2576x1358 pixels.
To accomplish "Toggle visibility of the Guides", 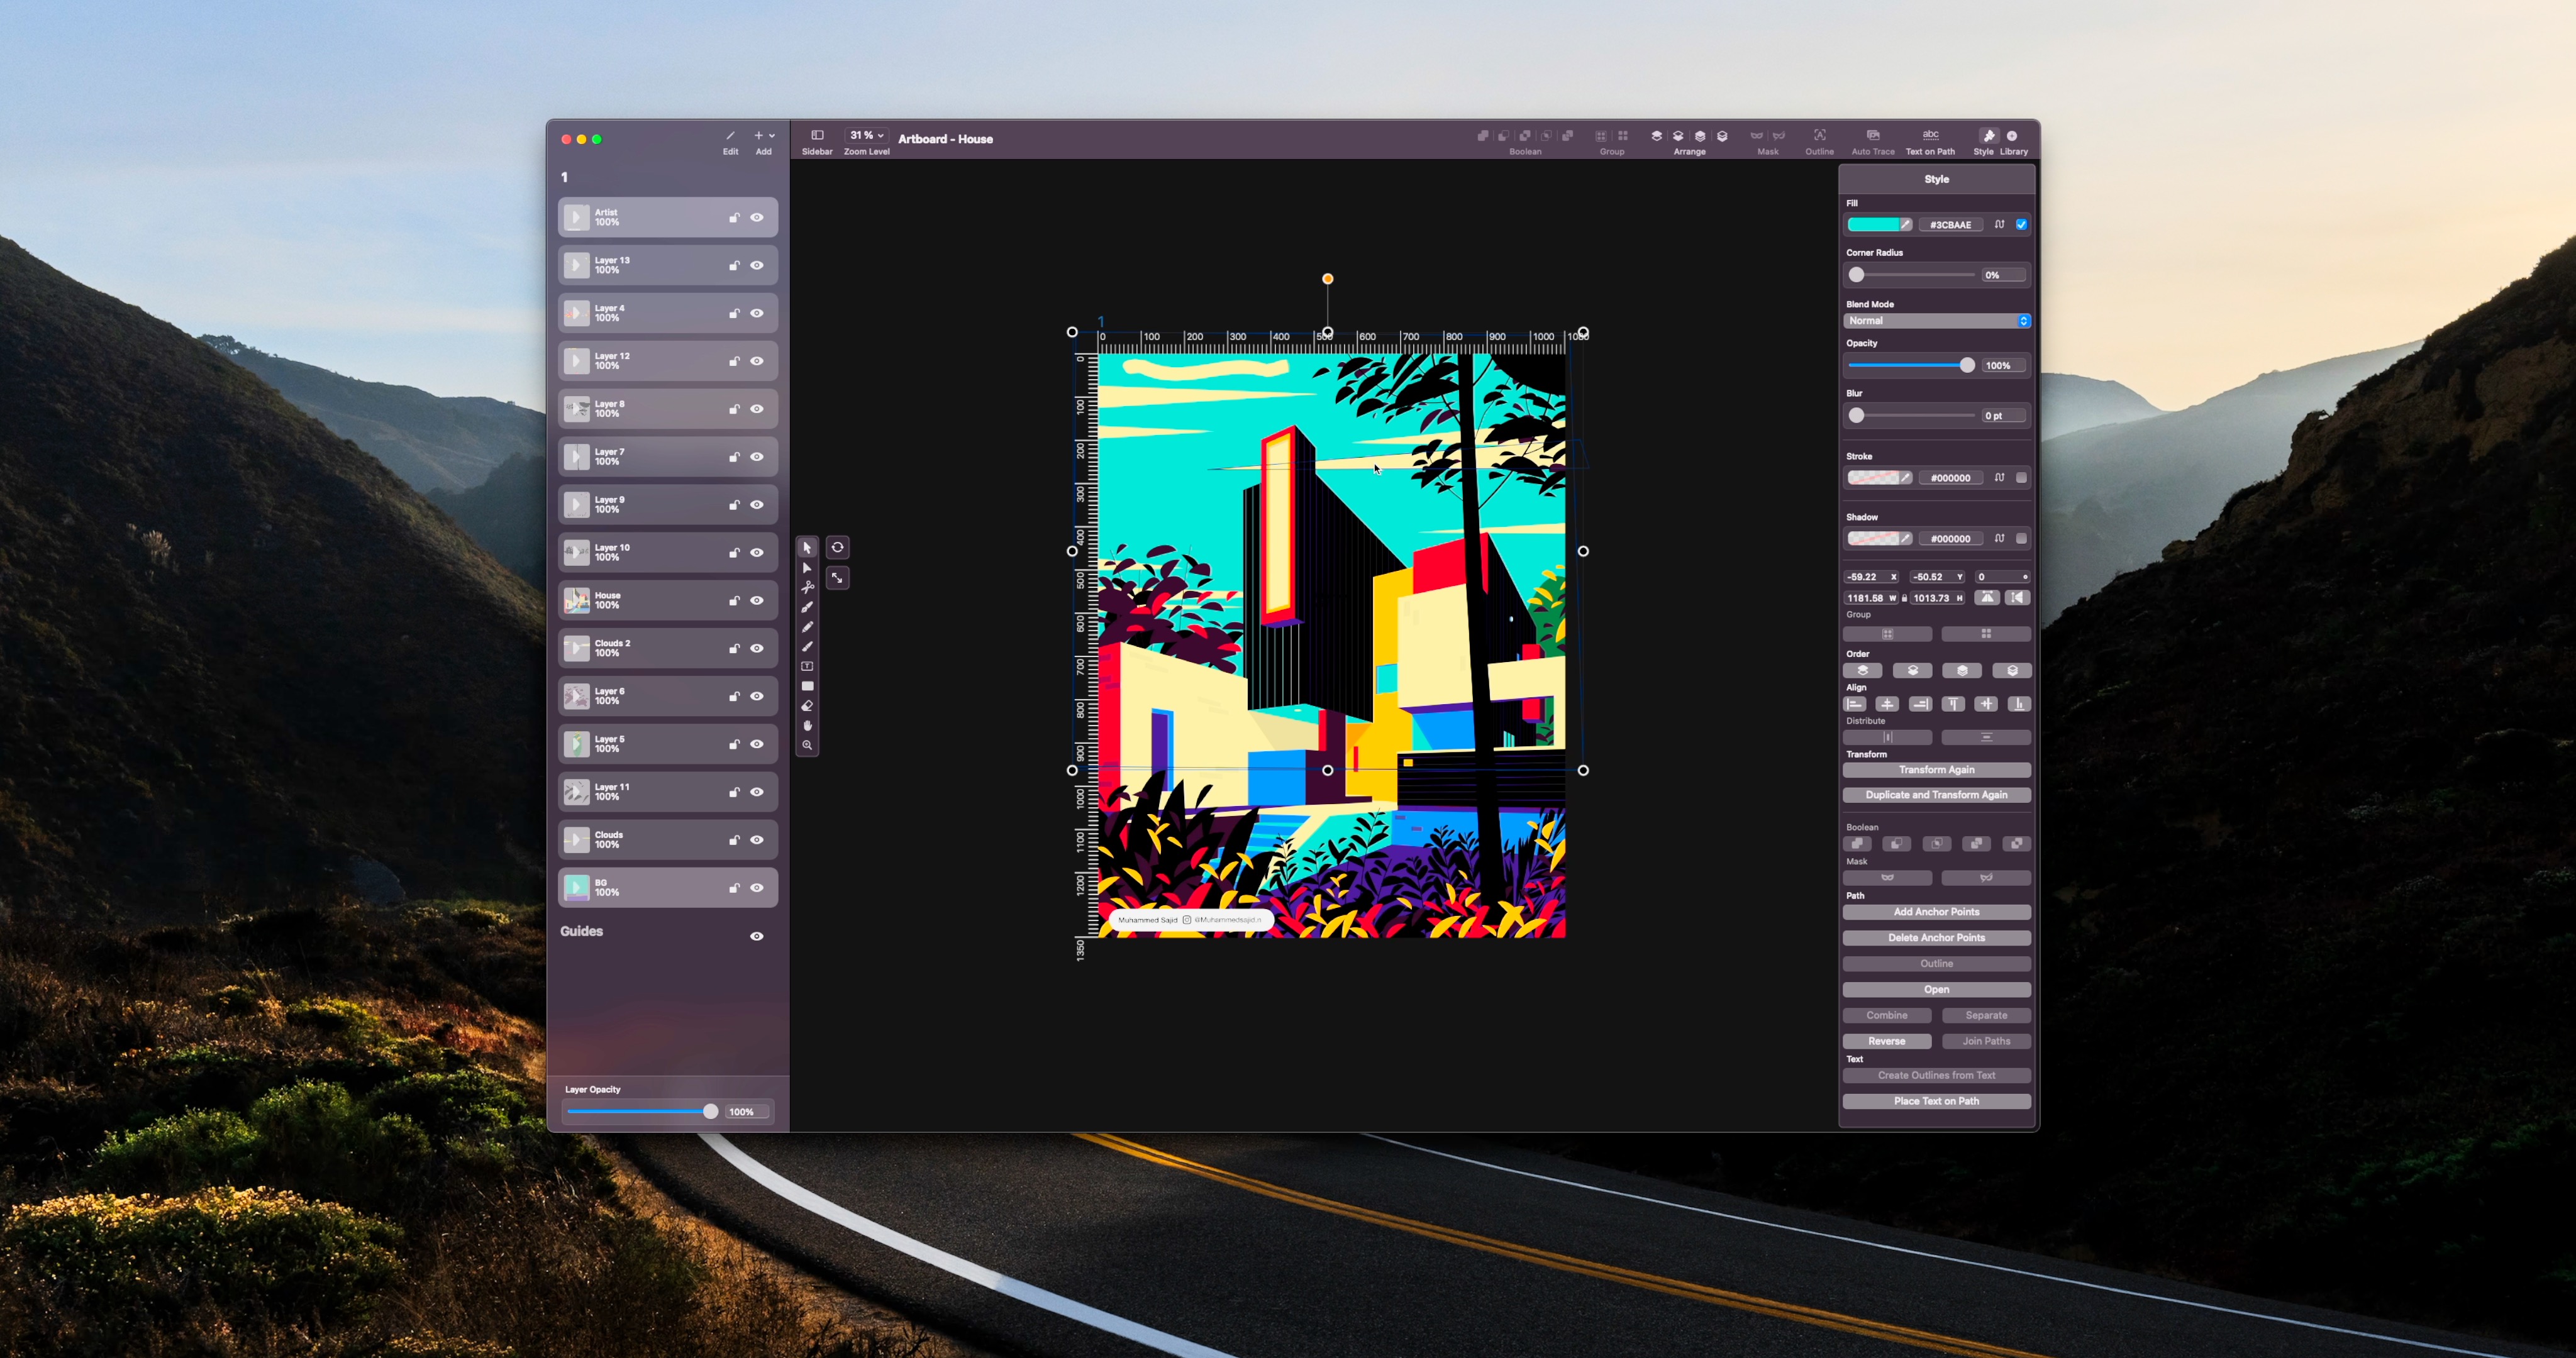I will (757, 937).
